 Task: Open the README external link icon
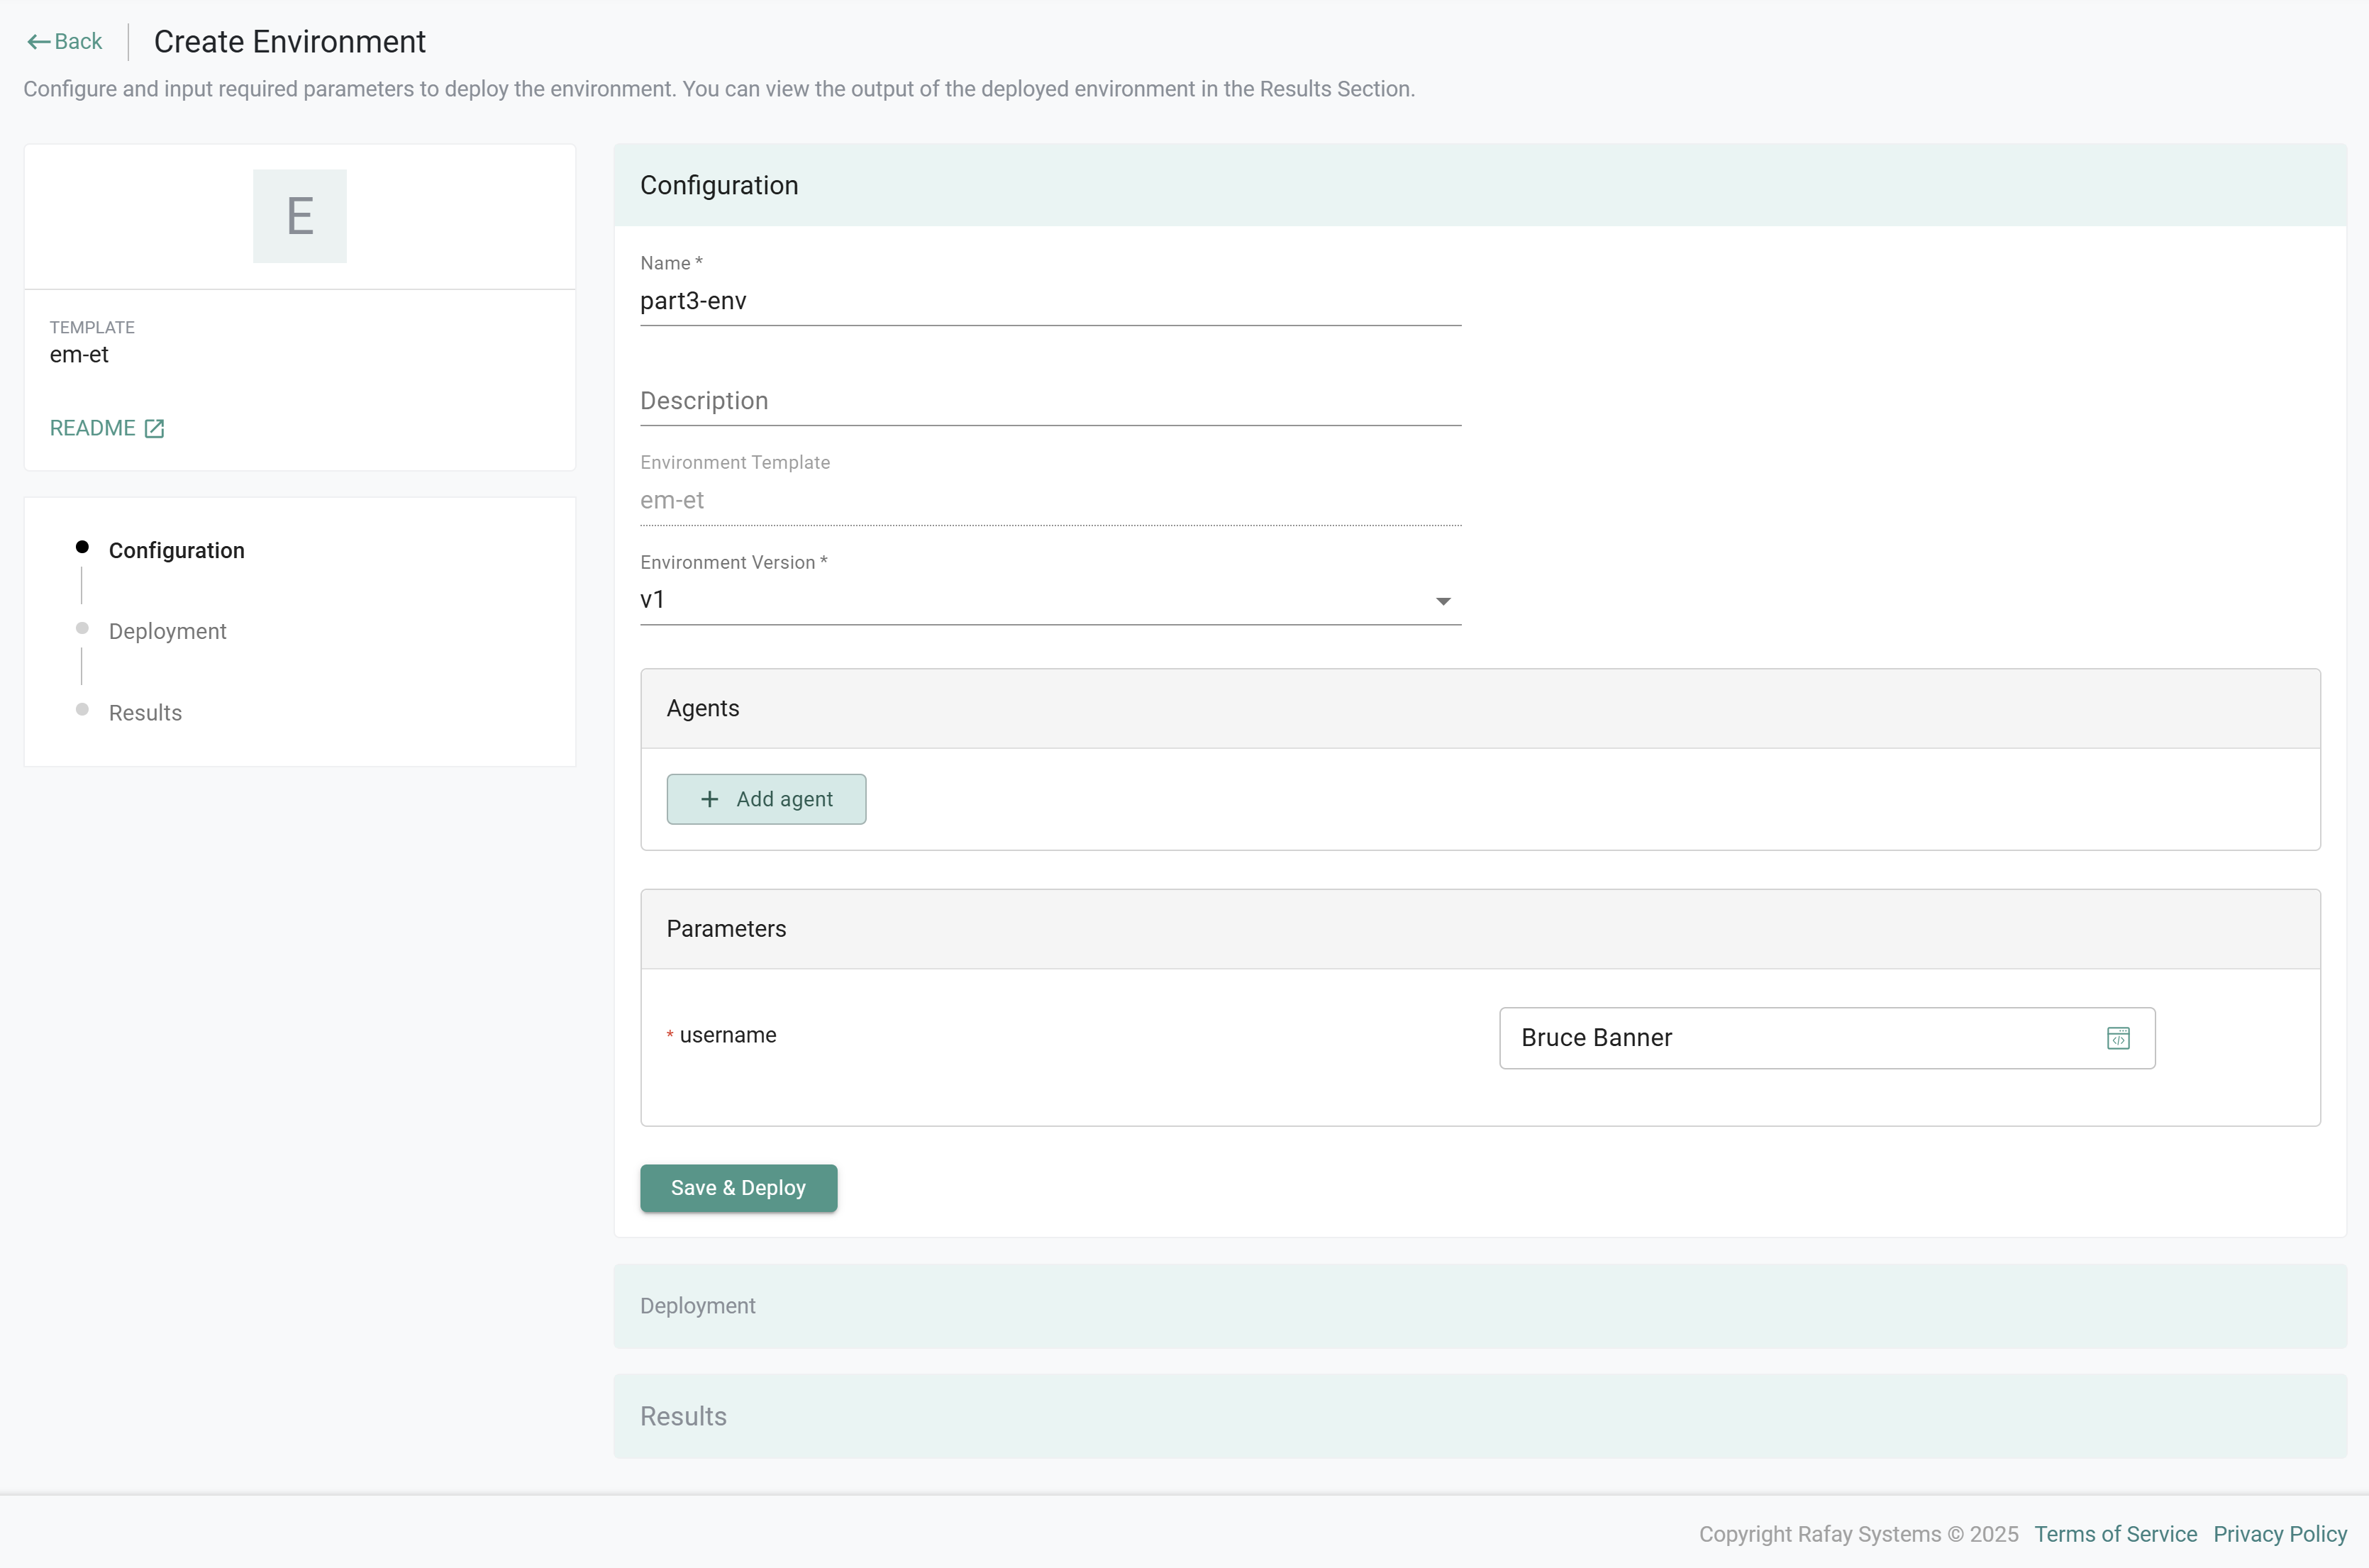[x=154, y=429]
